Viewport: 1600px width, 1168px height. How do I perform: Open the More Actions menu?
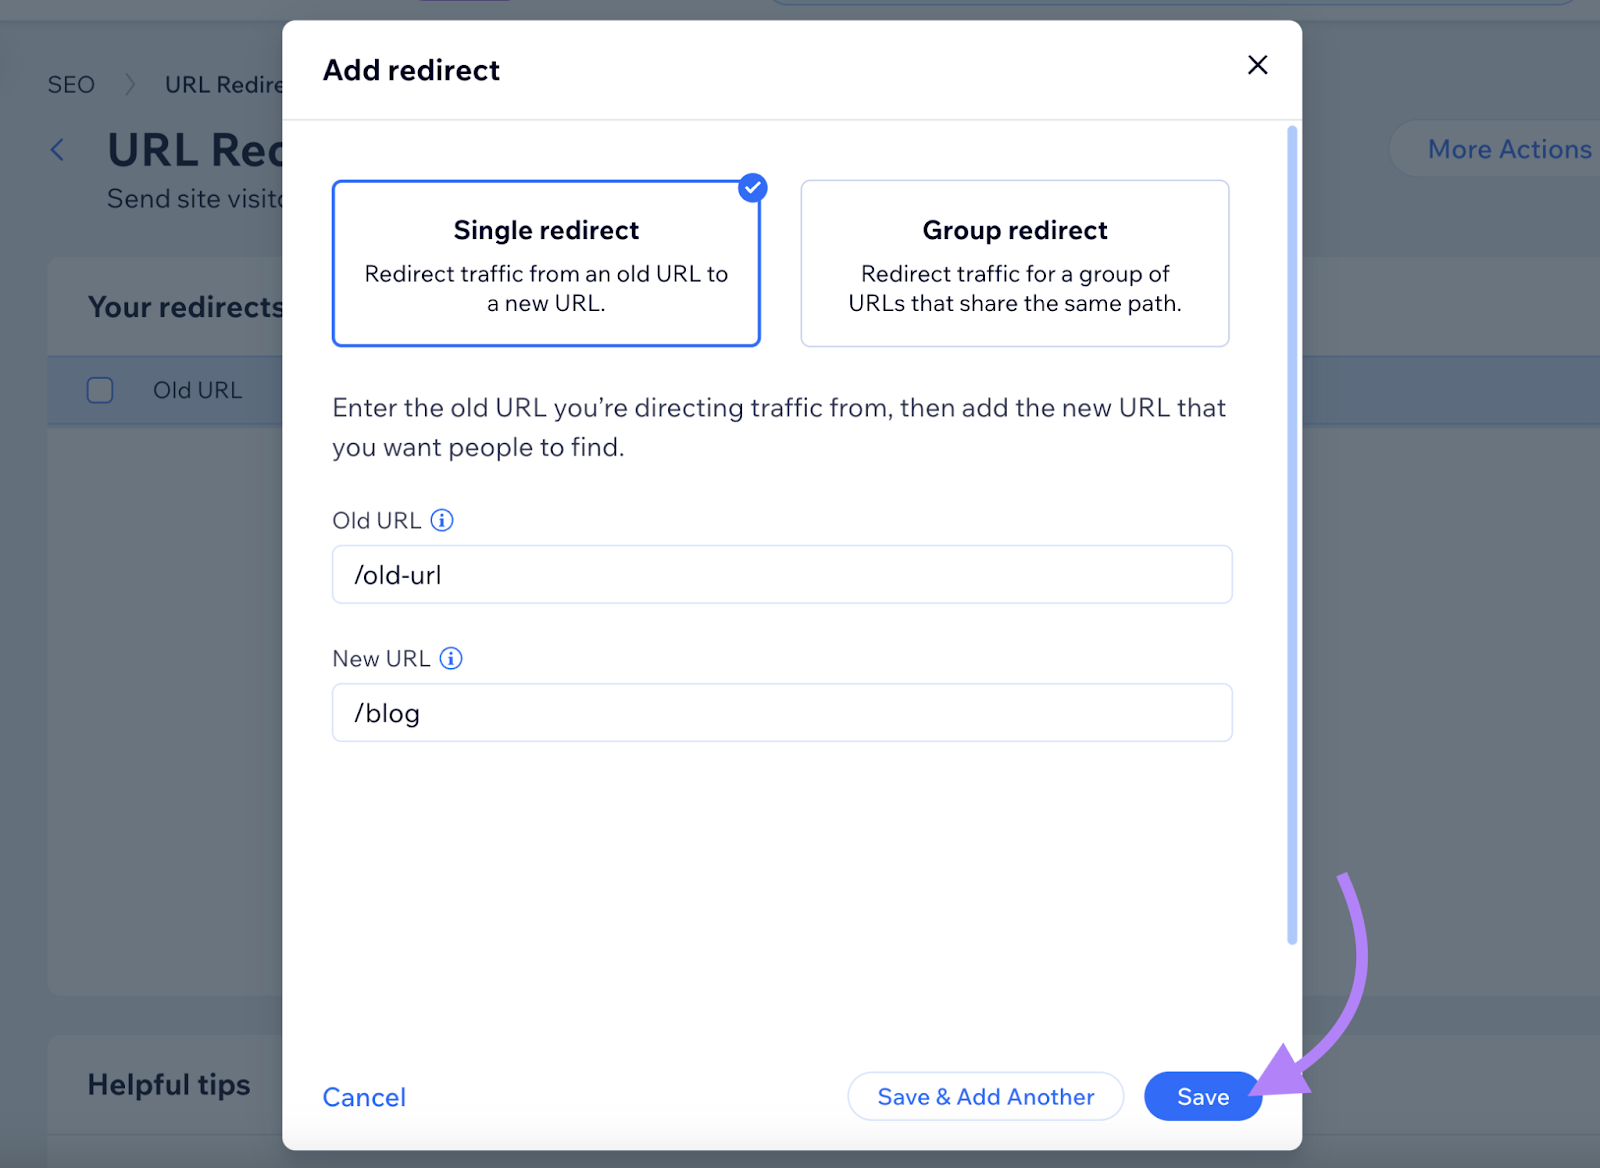tap(1508, 148)
